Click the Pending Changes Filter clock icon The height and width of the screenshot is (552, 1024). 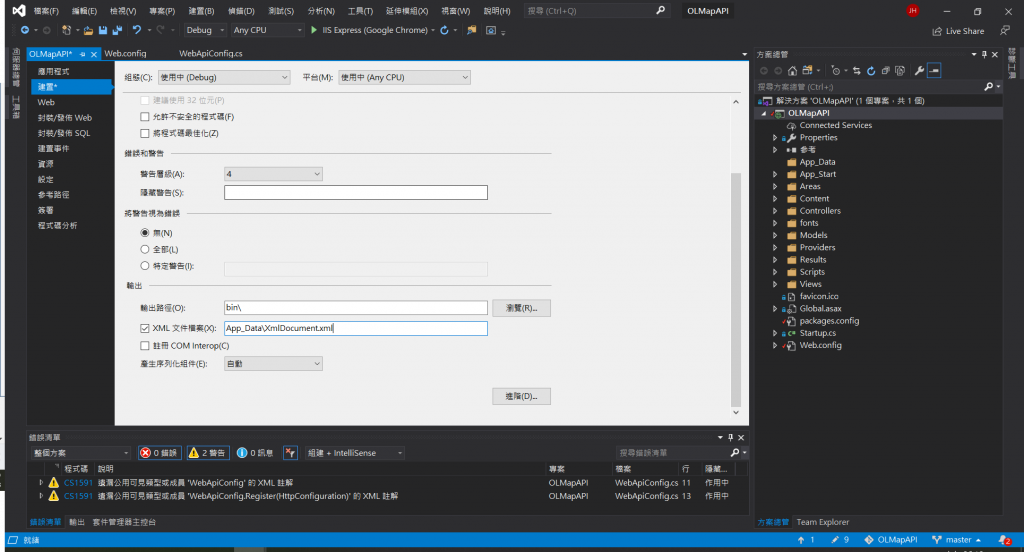(x=835, y=71)
